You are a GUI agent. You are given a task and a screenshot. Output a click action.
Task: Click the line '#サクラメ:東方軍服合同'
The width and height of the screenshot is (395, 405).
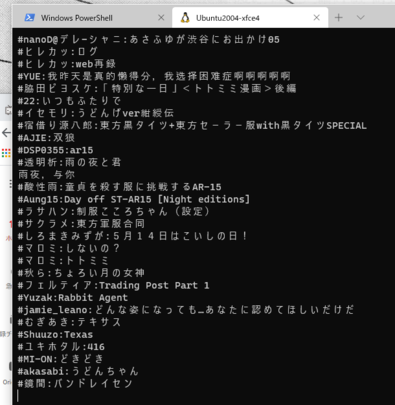81,224
